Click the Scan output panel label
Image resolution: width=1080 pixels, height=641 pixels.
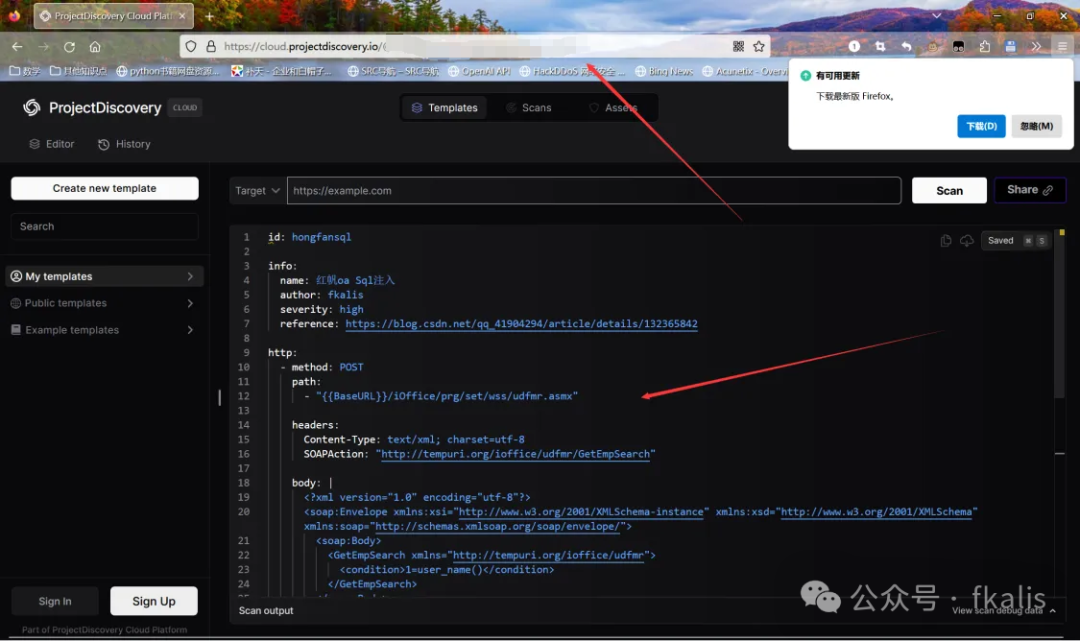[266, 611]
